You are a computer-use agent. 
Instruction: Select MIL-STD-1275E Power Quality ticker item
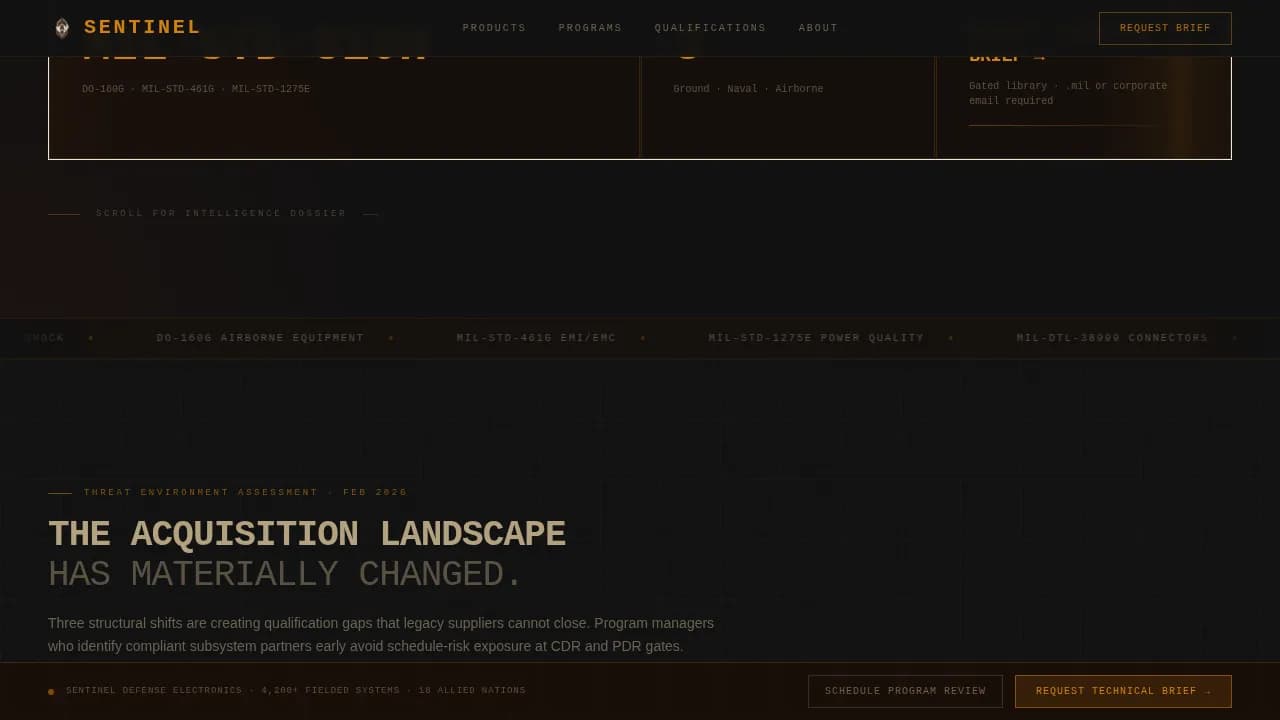click(816, 338)
